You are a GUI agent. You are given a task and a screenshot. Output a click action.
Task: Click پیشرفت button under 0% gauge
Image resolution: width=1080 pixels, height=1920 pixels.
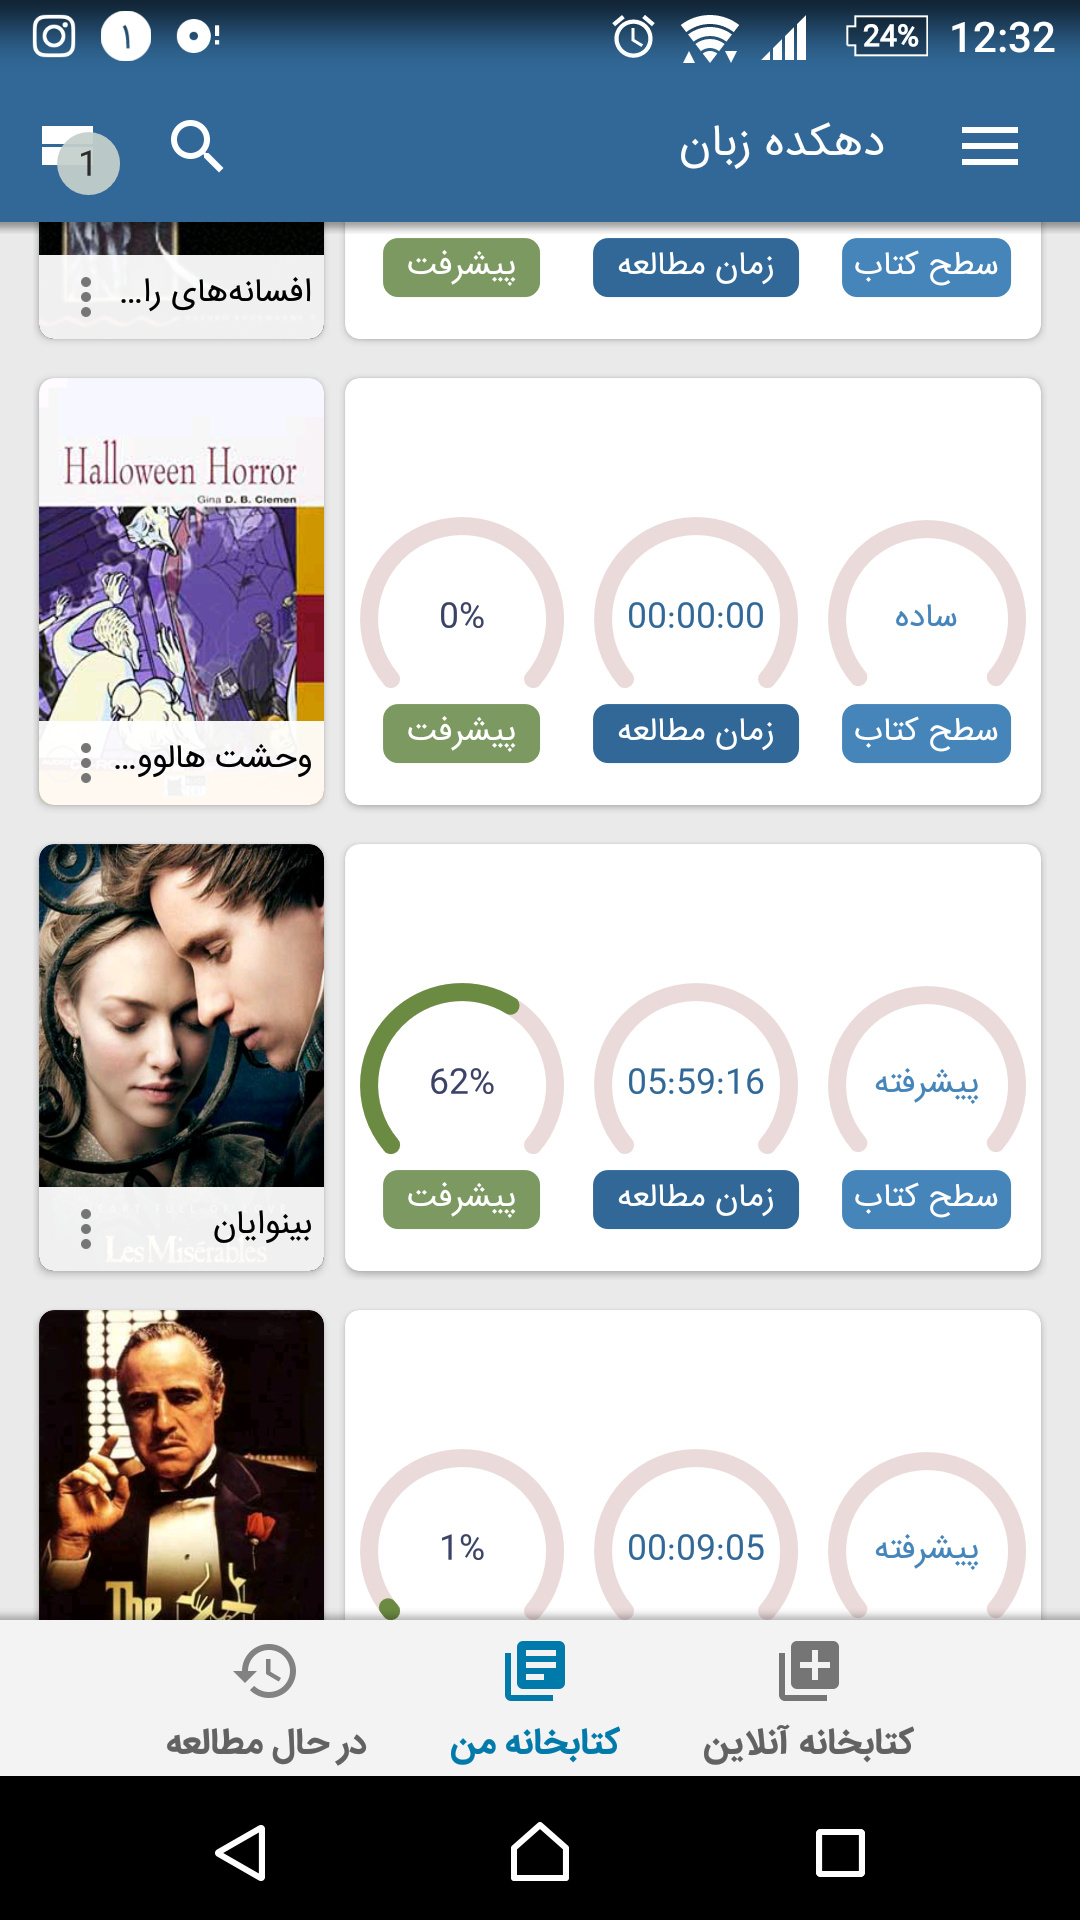click(x=461, y=733)
